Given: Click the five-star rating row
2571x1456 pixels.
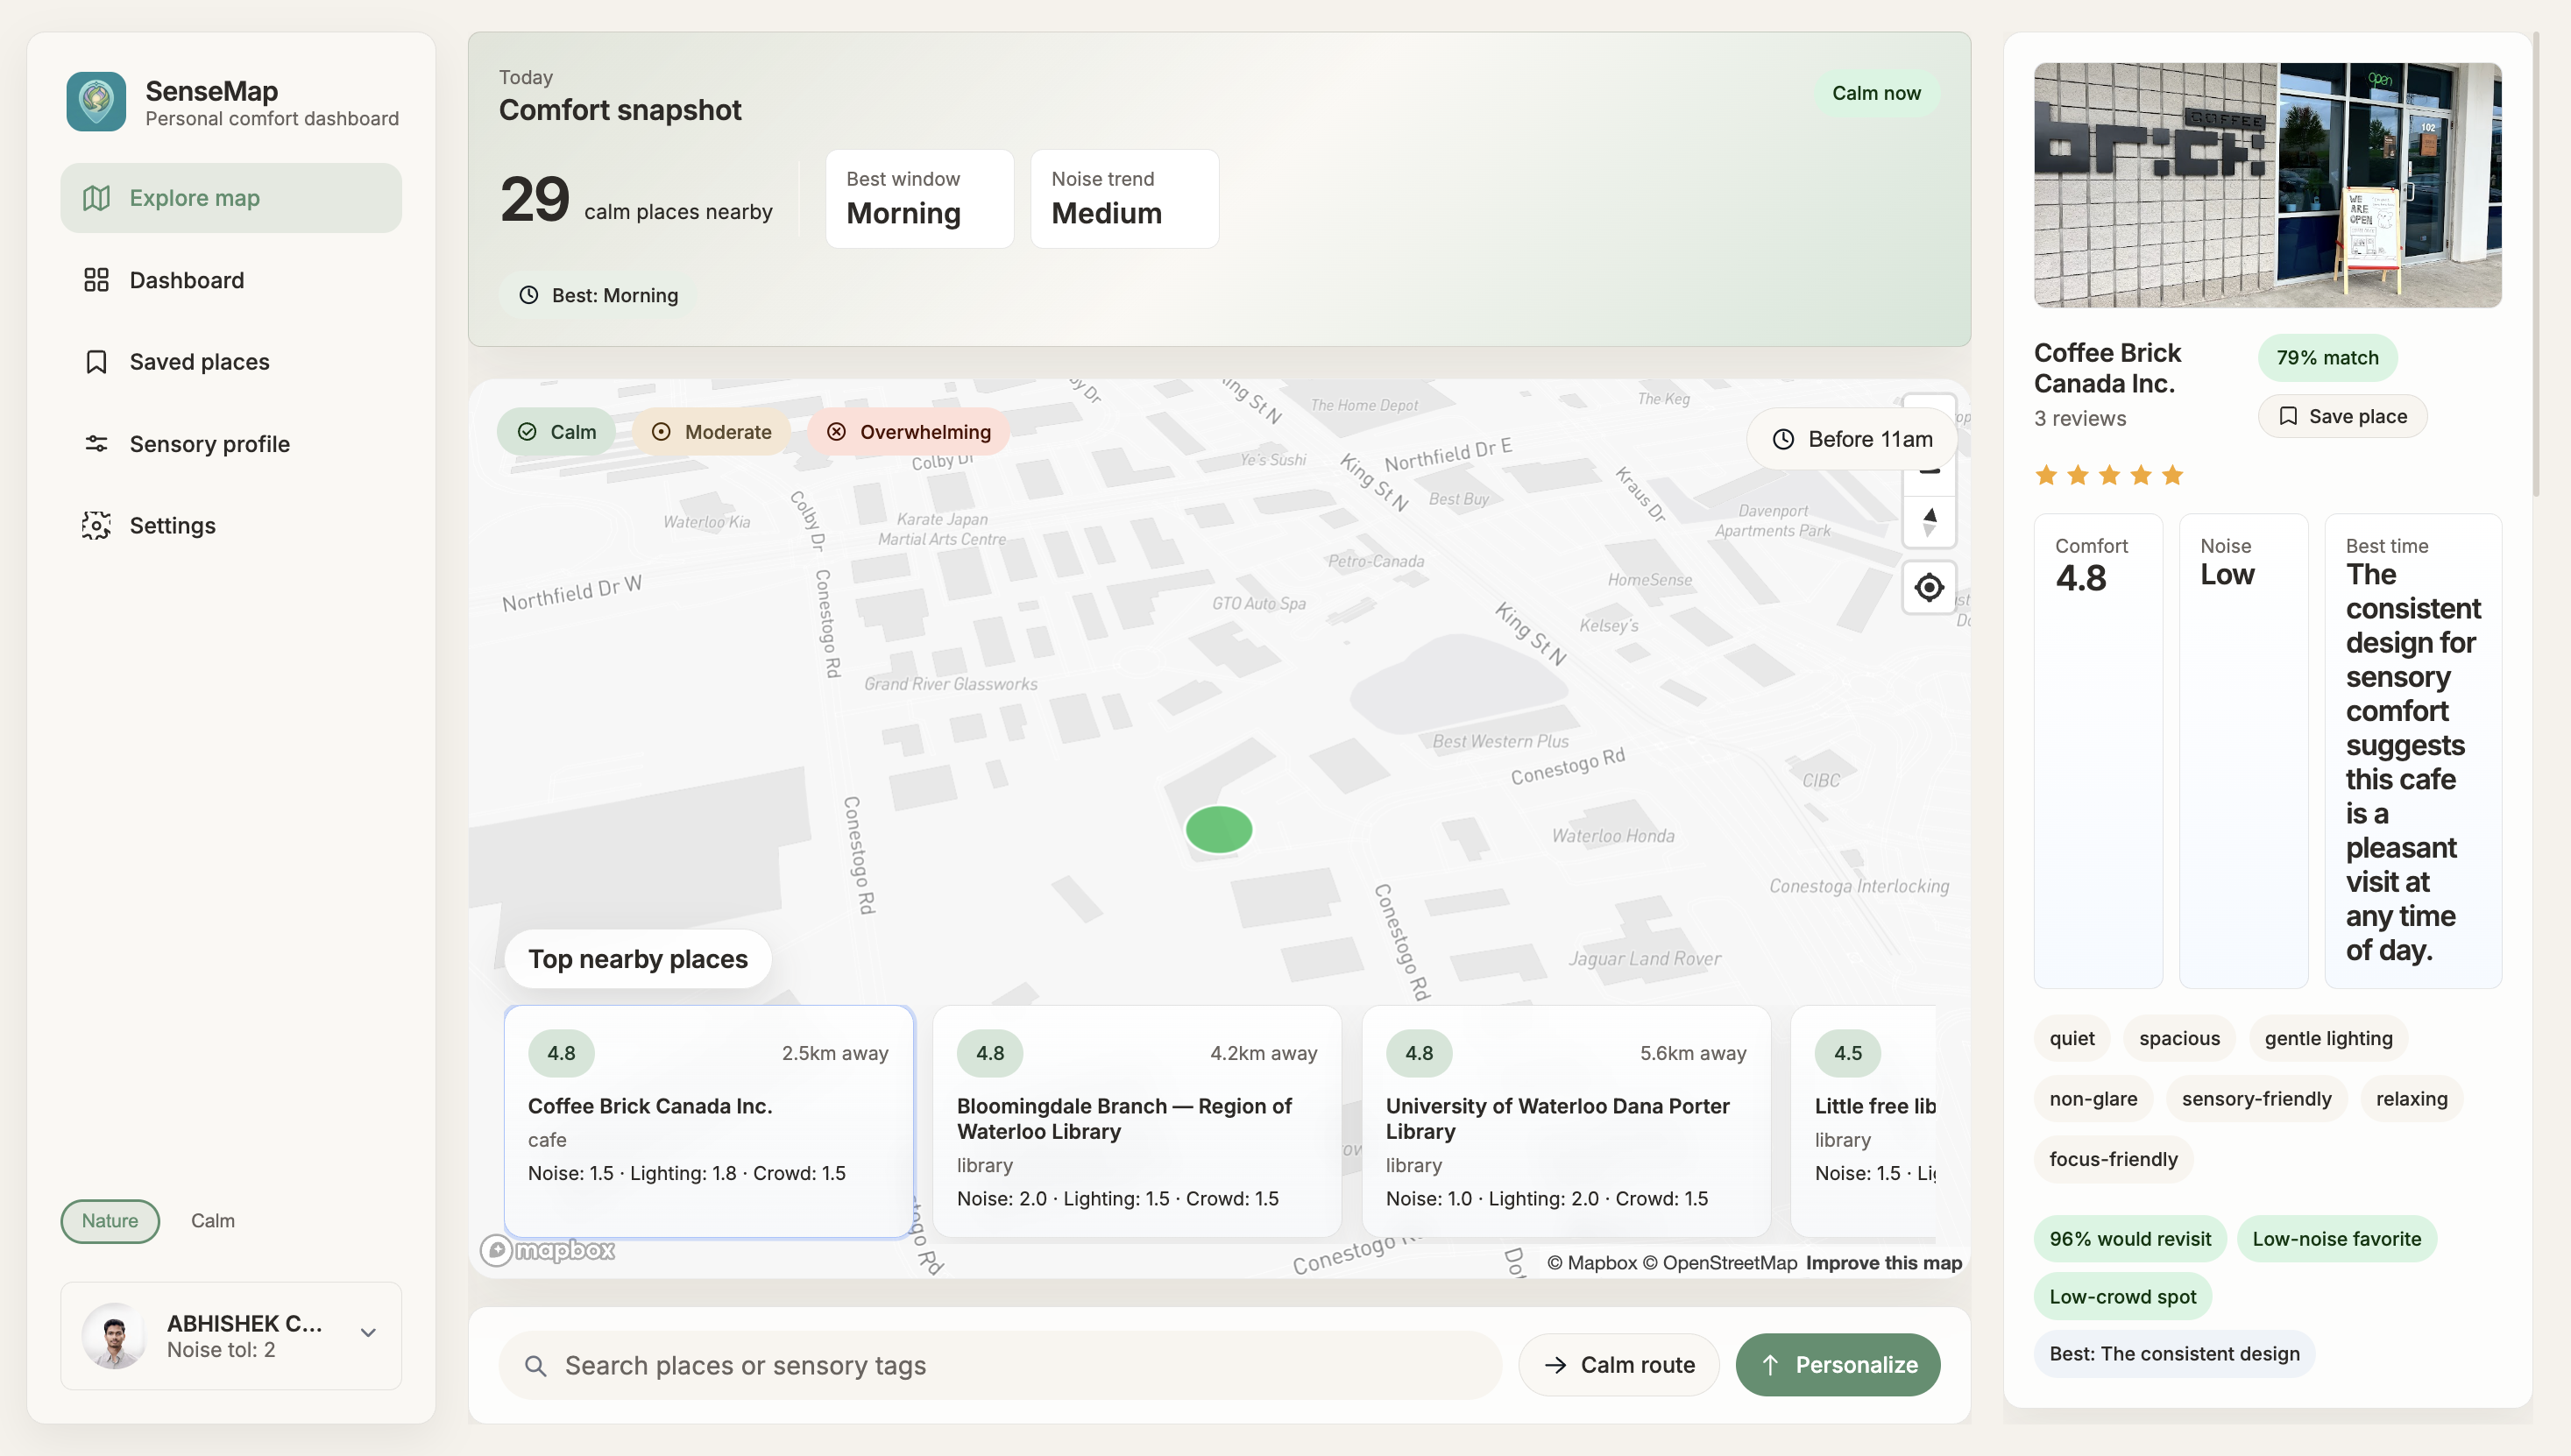Looking at the screenshot, I should pyautogui.click(x=2108, y=475).
